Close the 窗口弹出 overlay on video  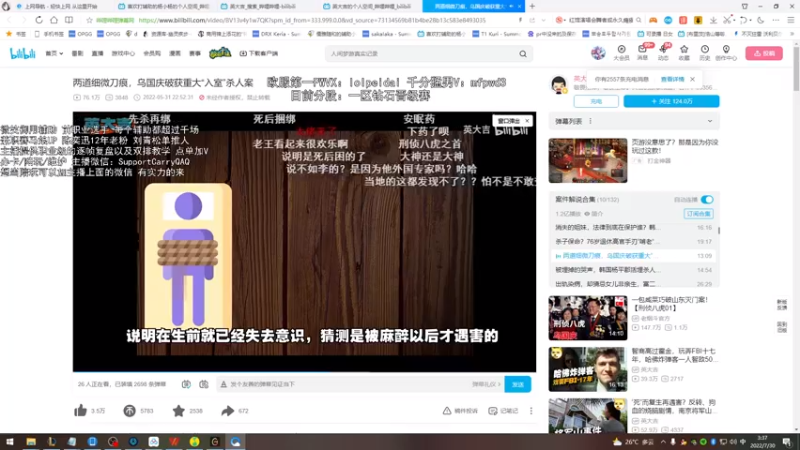527,121
